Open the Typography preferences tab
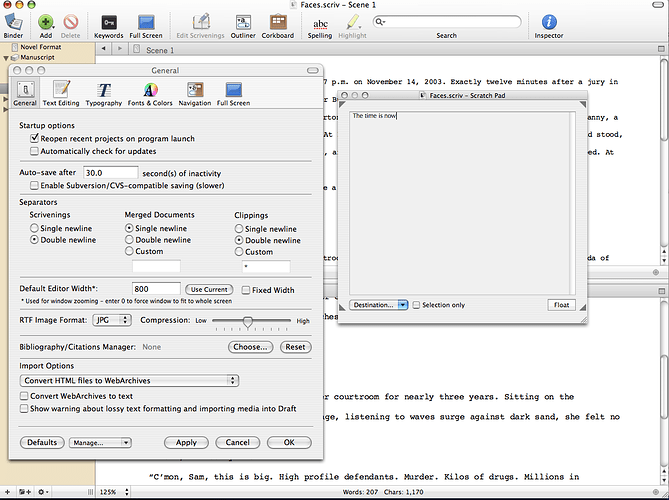Image resolution: width=669 pixels, height=500 pixels. (104, 93)
